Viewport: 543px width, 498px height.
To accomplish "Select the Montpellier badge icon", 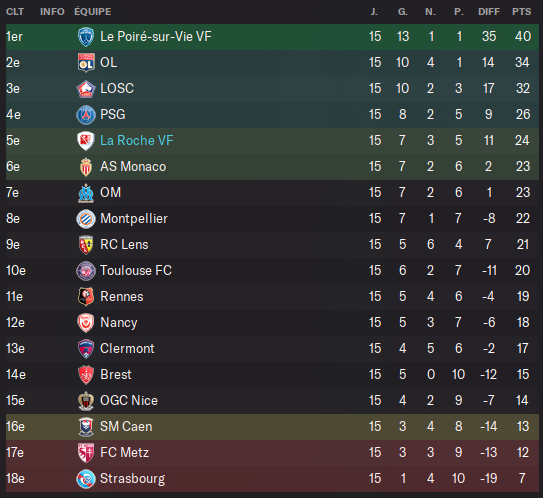I will (86, 219).
